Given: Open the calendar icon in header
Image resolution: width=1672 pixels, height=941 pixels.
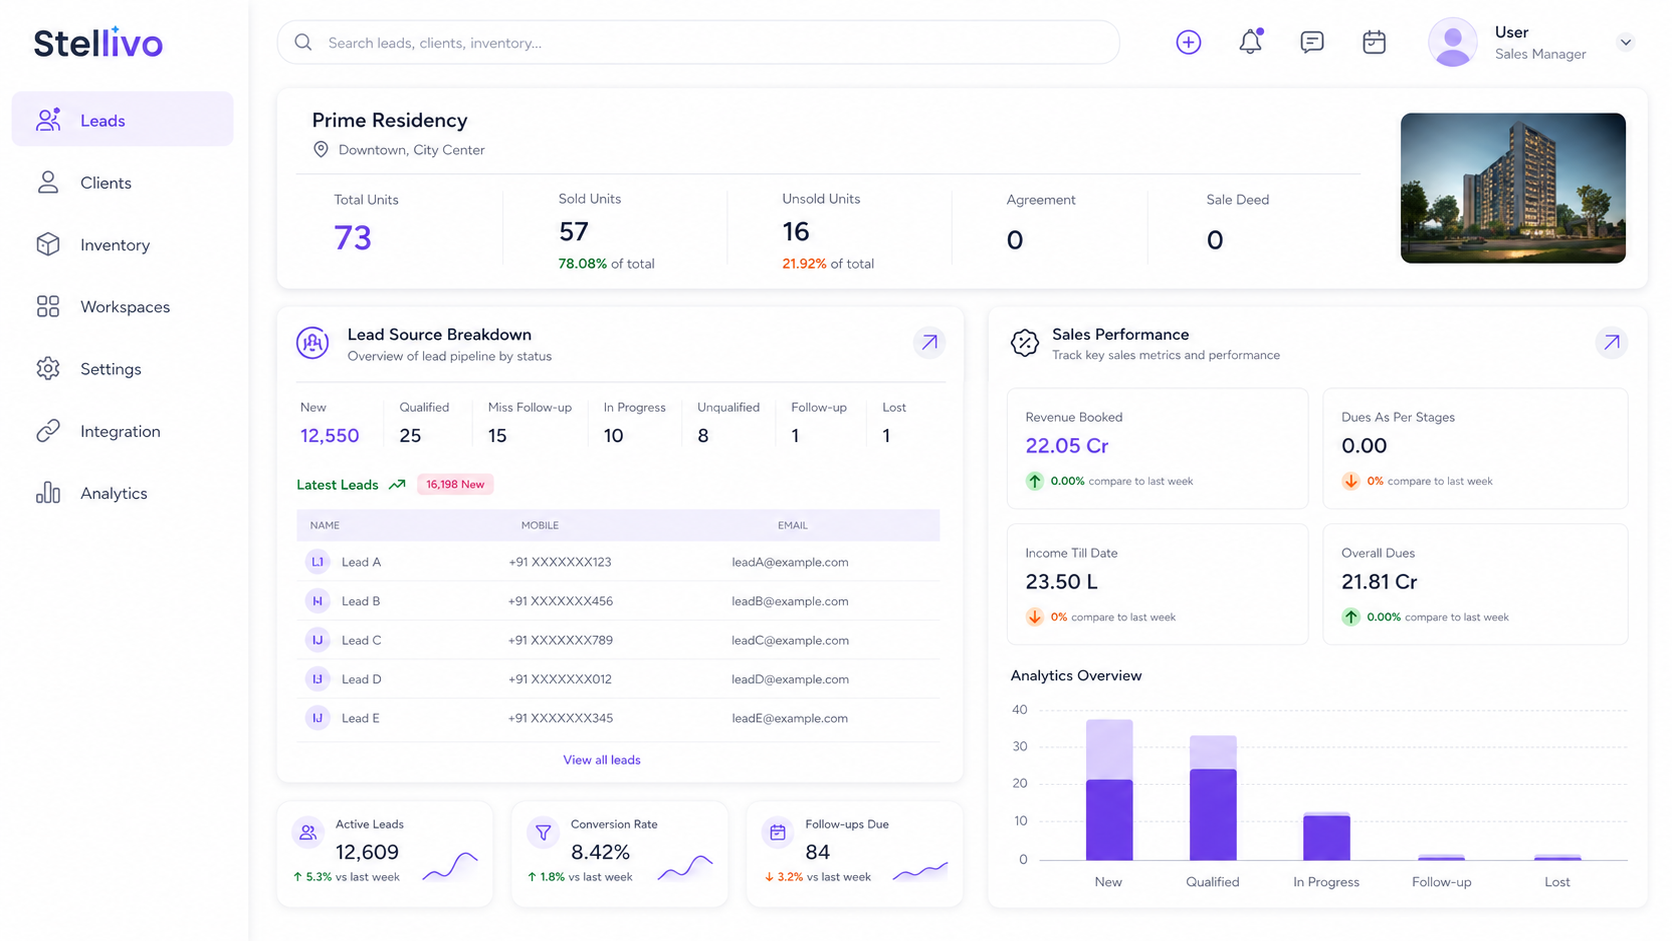Looking at the screenshot, I should 1374,42.
